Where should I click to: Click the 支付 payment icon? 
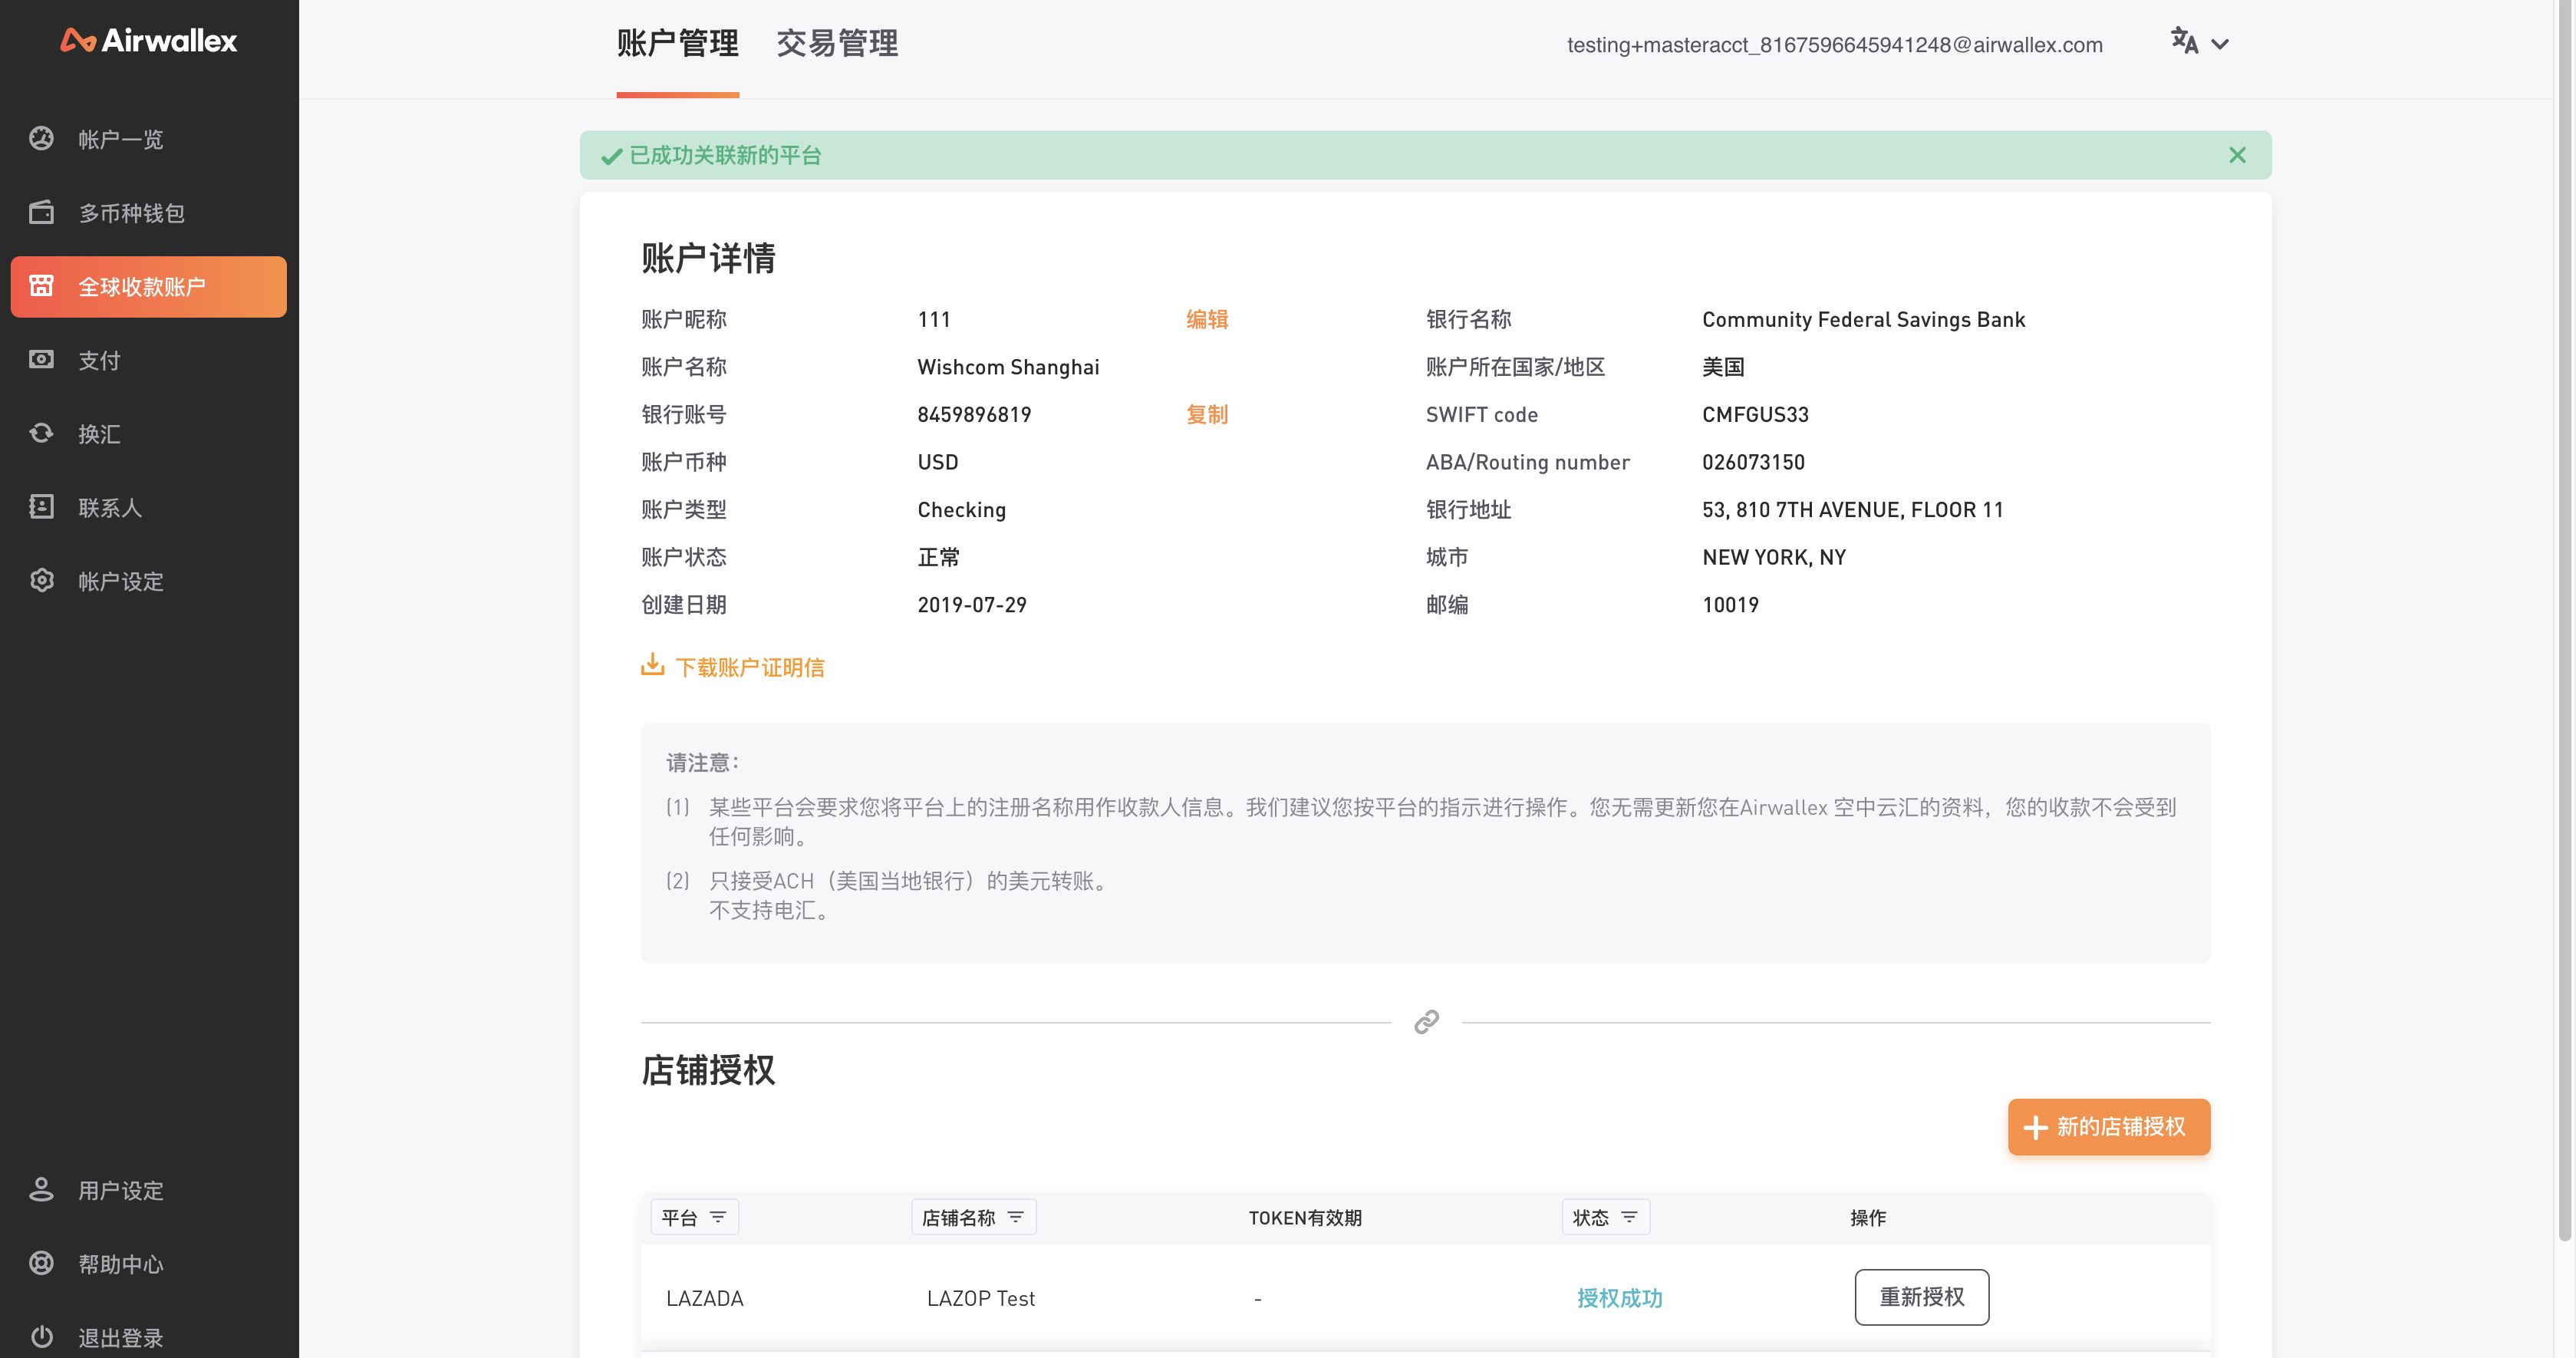[41, 359]
